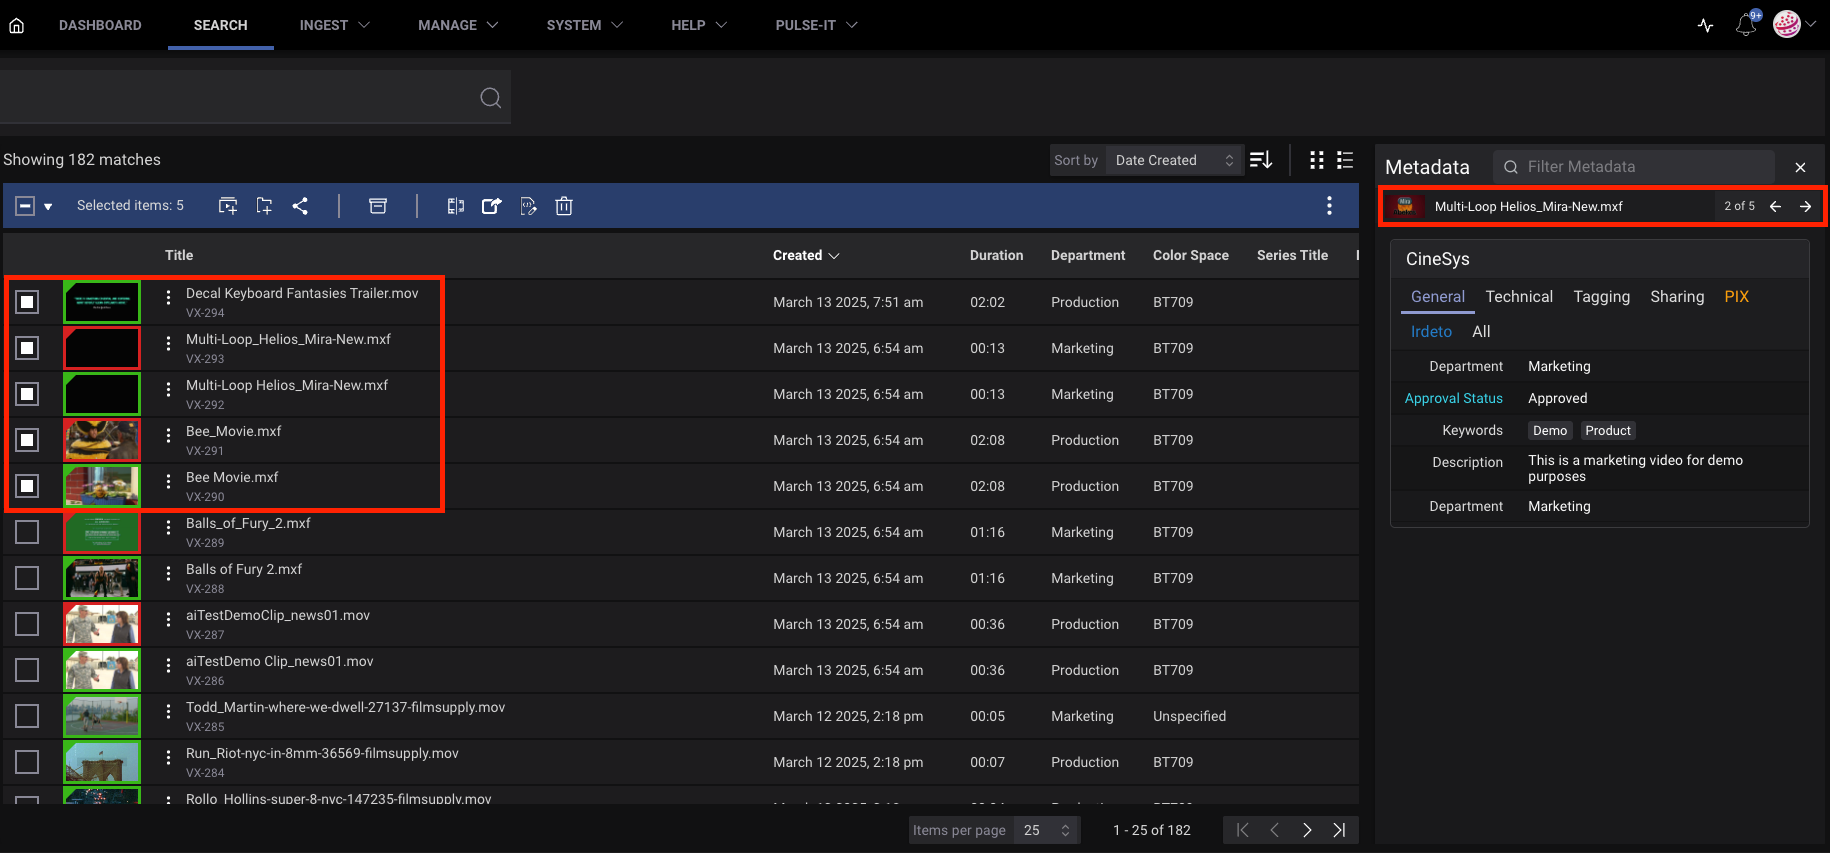1830x853 pixels.
Task: Open the Sort by Date Created dropdown
Action: (1174, 160)
